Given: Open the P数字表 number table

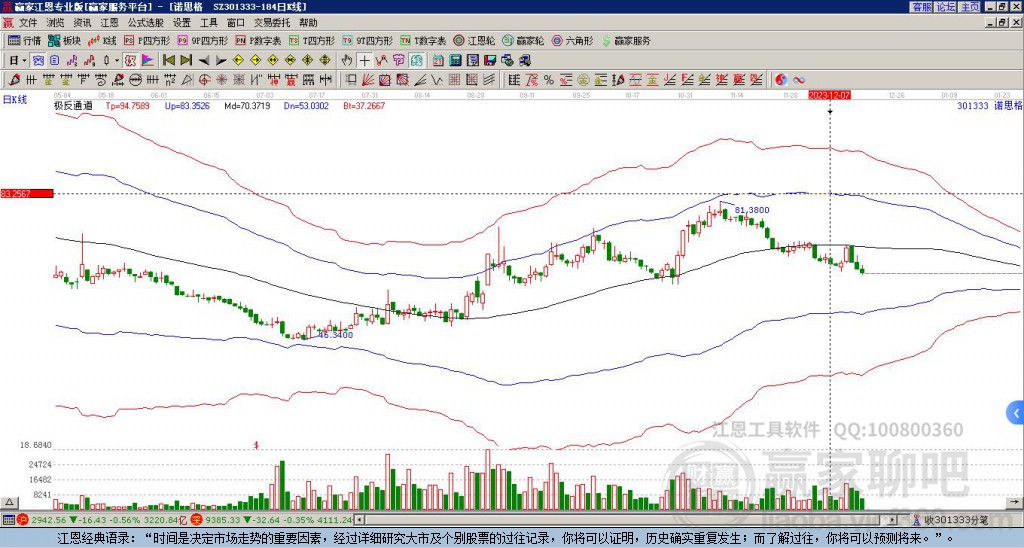Looking at the screenshot, I should tap(258, 40).
